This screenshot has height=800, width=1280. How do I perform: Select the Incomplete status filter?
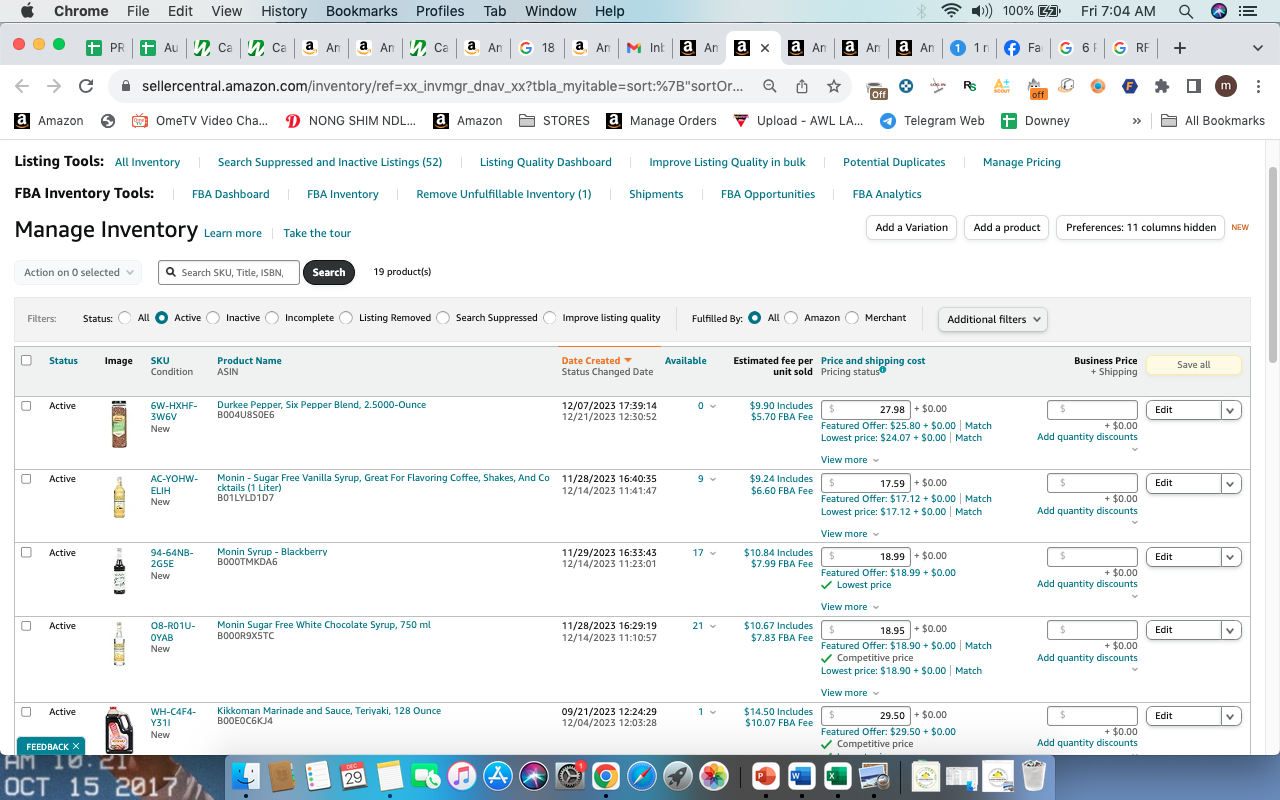pos(271,318)
